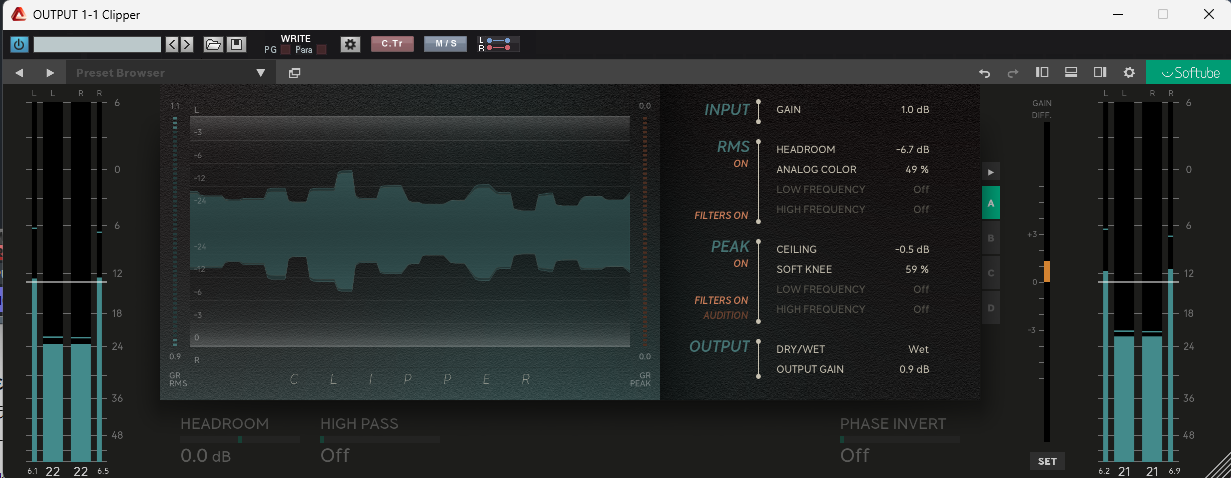Select setting slot D
The width and height of the screenshot is (1231, 478).
pos(991,307)
